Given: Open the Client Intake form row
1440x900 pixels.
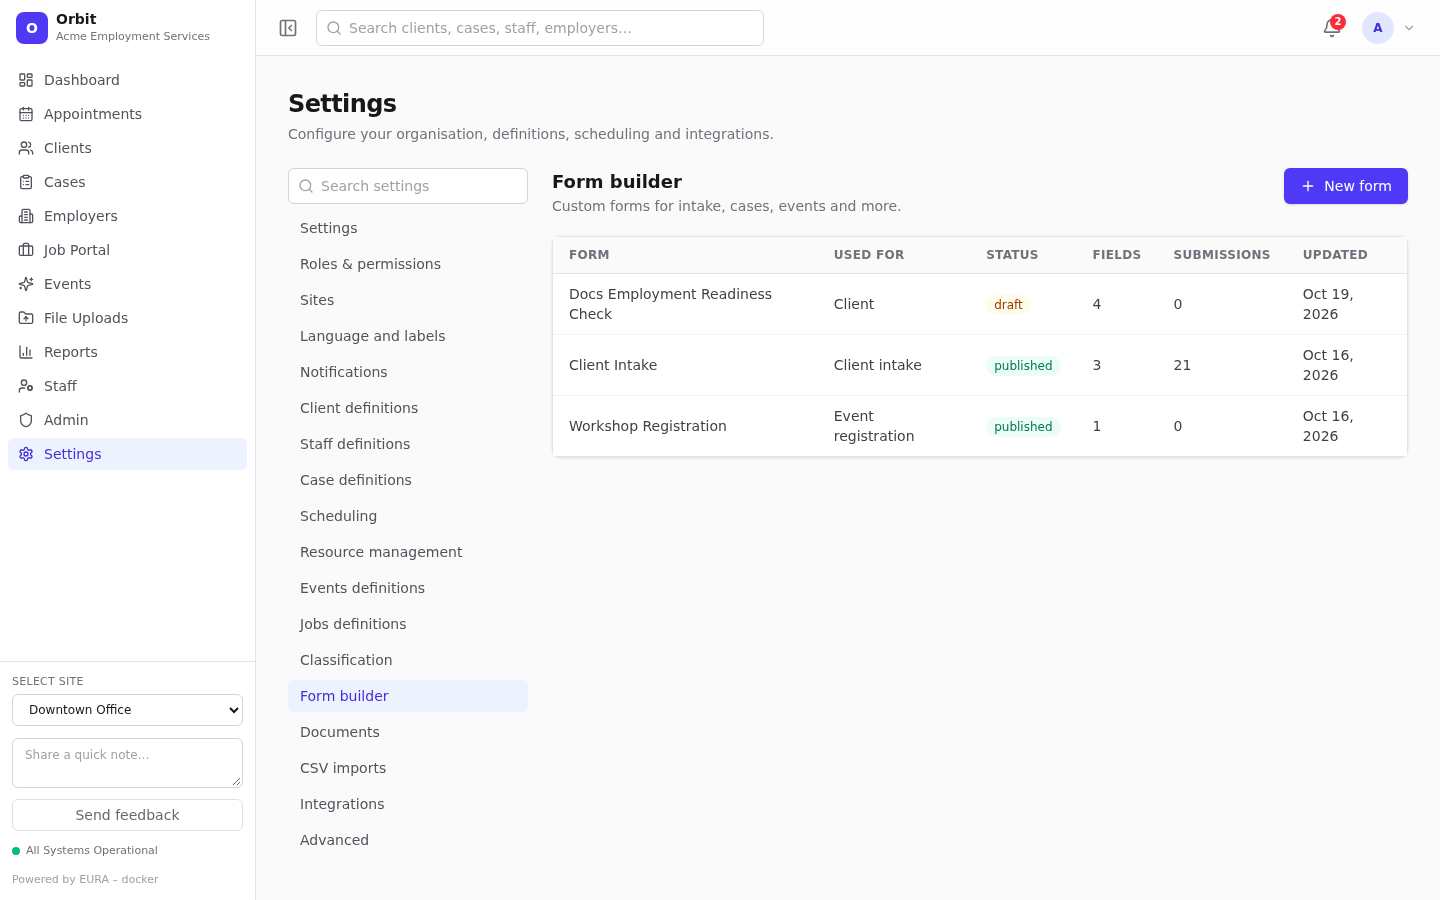Looking at the screenshot, I should click(x=980, y=365).
